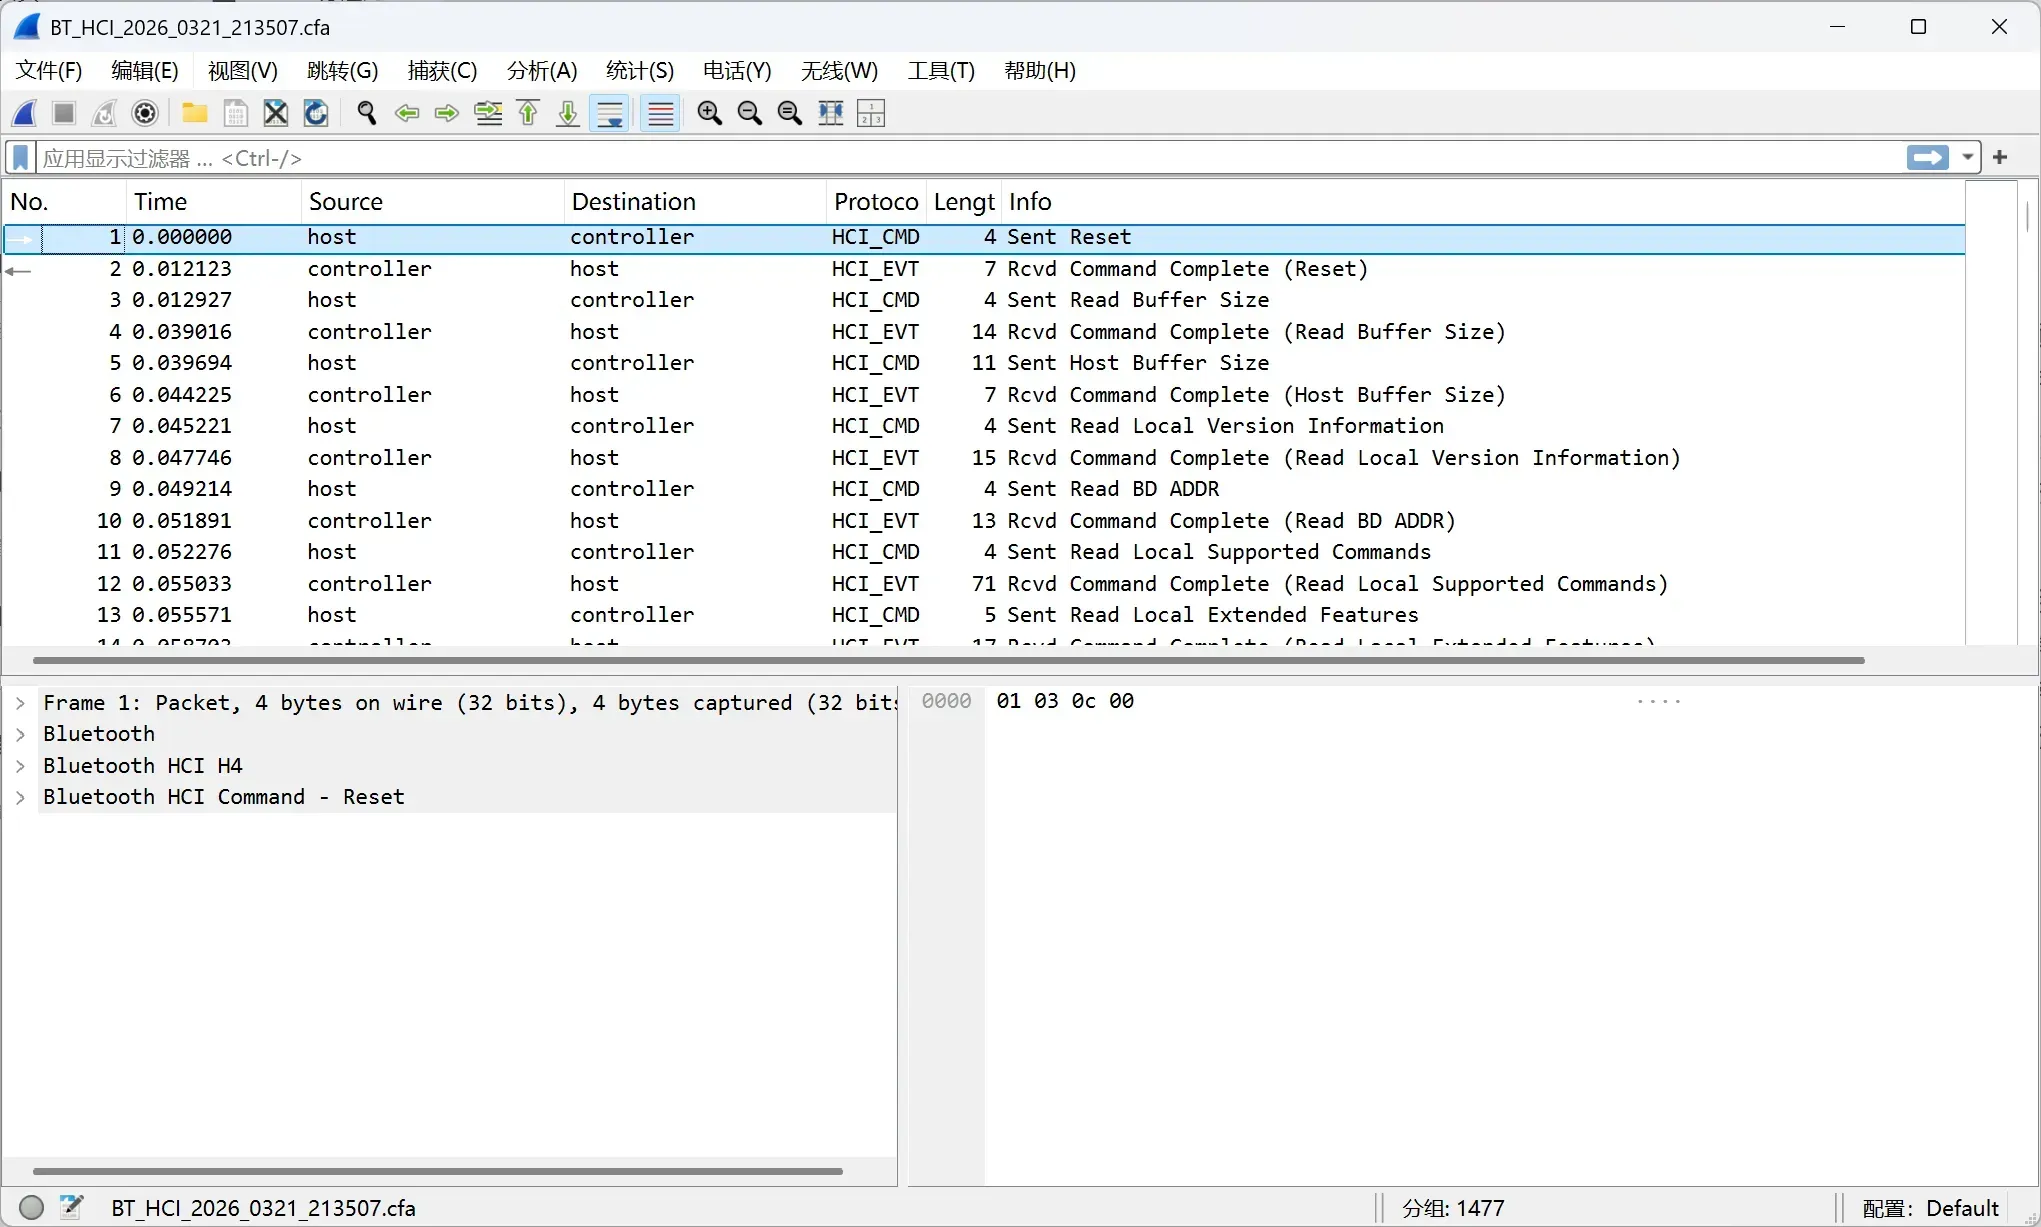Select packet 5 Sent Host Buffer Size

[984, 363]
